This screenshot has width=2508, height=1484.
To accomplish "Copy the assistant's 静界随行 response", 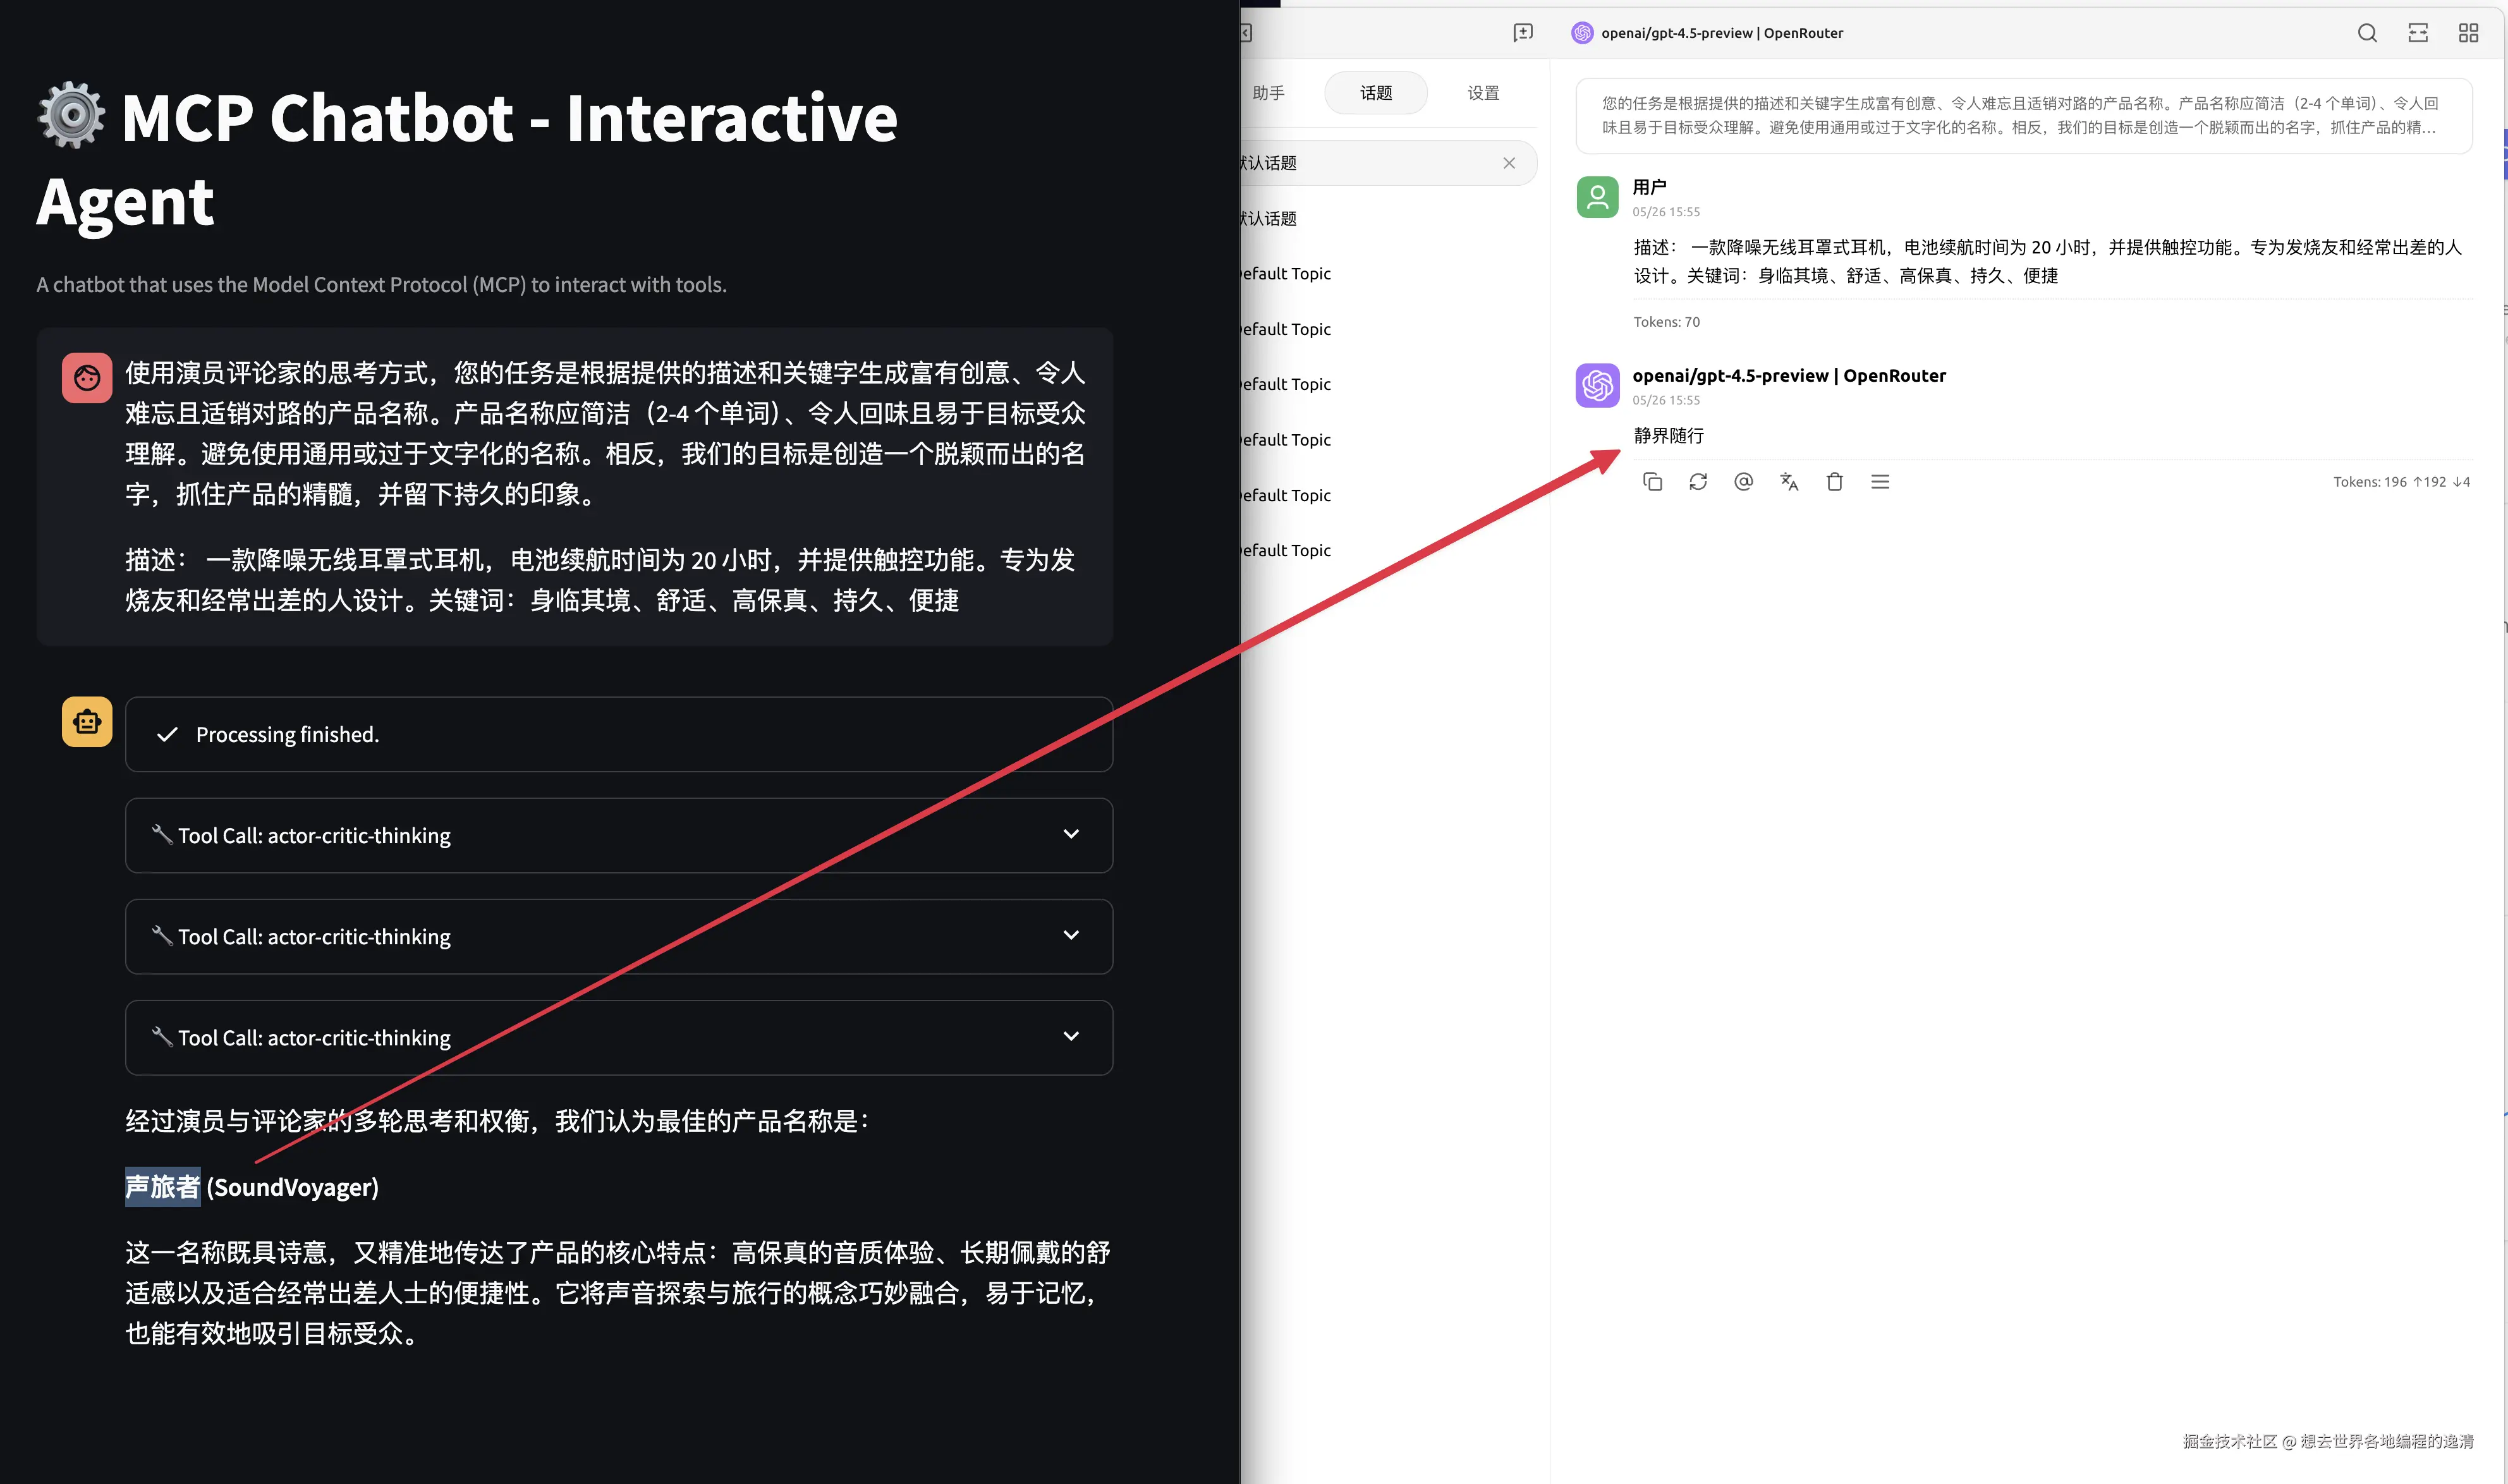I will coord(1652,481).
